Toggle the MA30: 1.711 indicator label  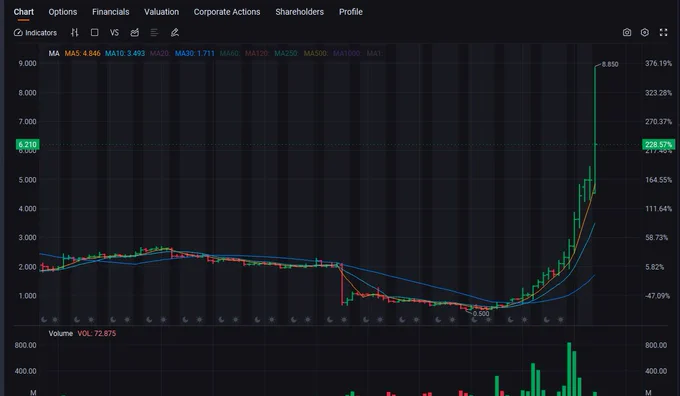[195, 53]
